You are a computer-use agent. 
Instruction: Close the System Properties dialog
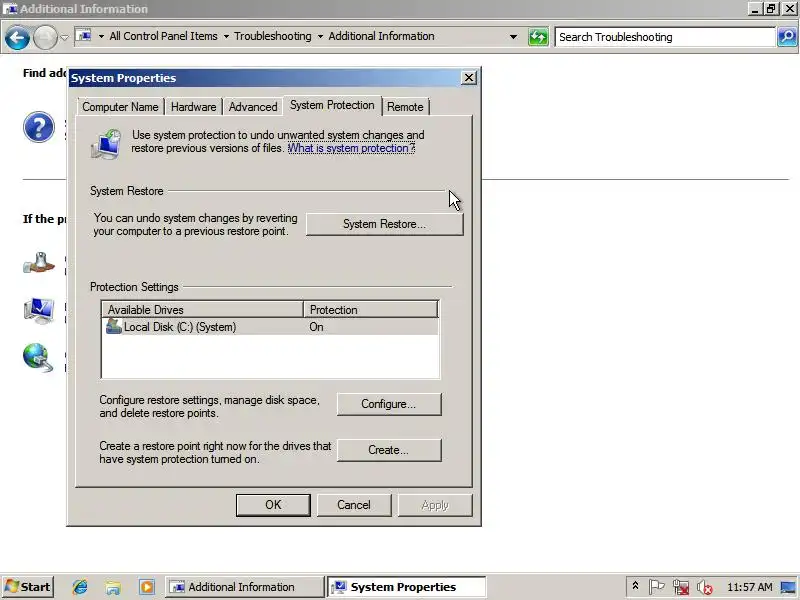coord(469,78)
